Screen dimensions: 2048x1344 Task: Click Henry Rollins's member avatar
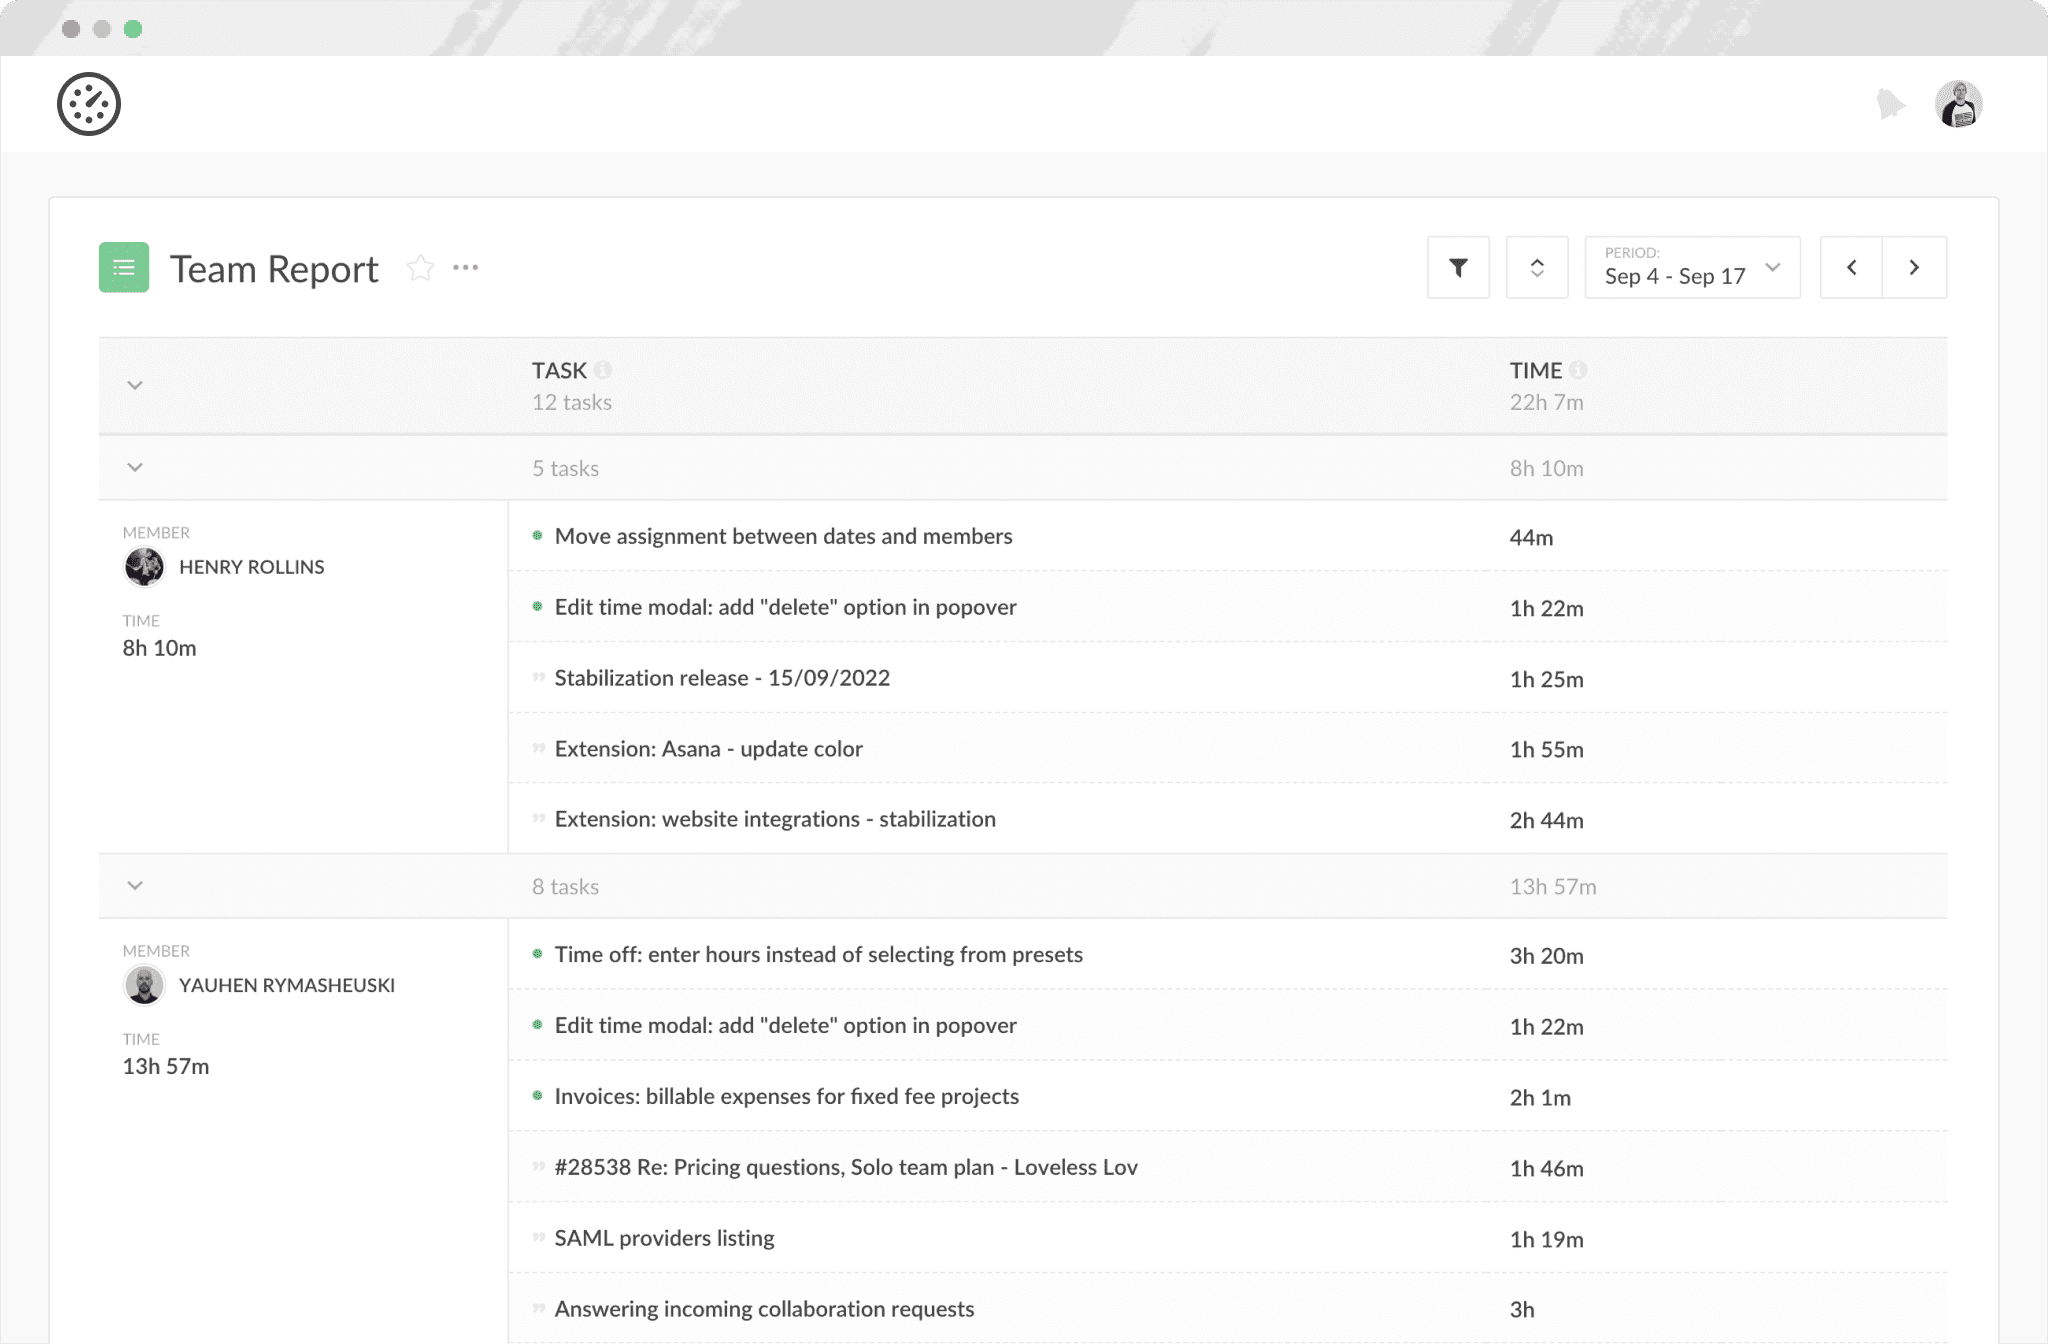point(145,566)
